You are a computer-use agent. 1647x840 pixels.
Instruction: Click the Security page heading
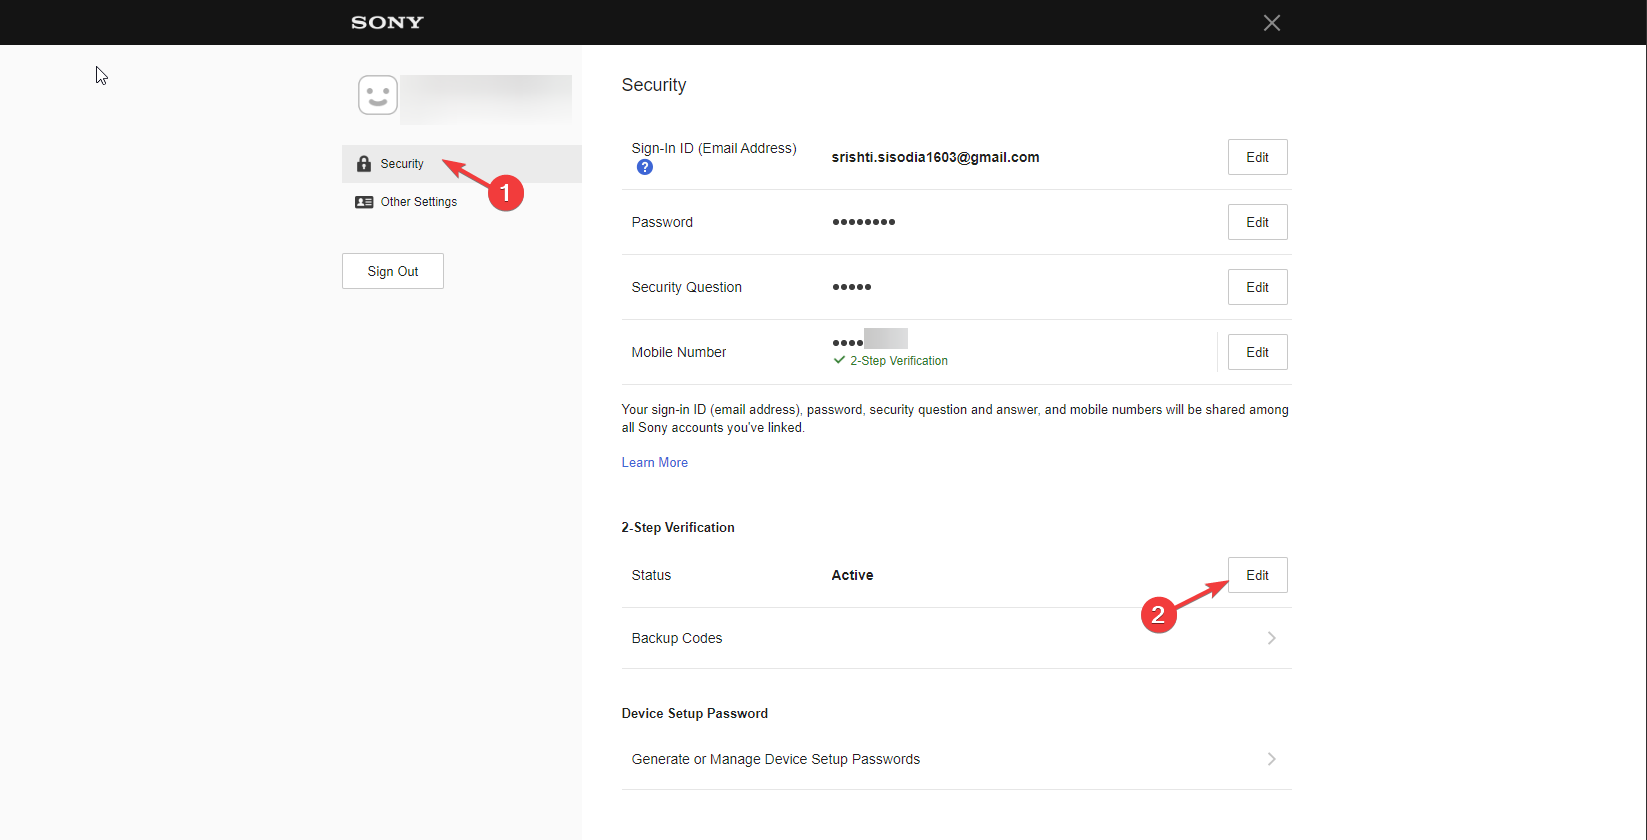[x=653, y=85]
